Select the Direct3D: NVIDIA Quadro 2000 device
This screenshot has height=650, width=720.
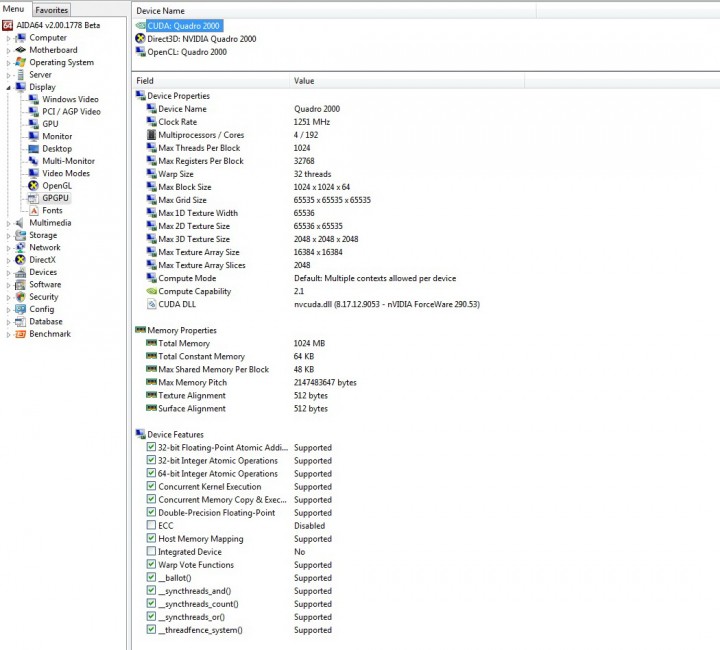coord(202,39)
